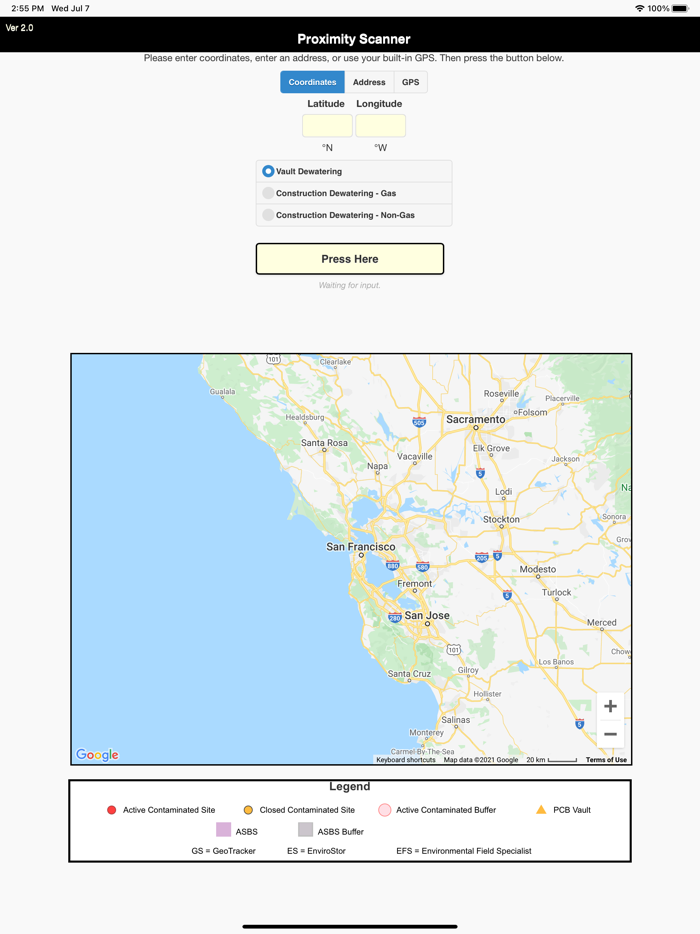Click the San Francisco label on map

[x=360, y=547]
